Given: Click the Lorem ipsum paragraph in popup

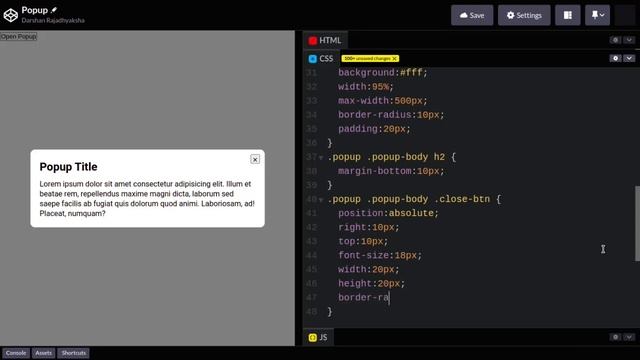Looking at the screenshot, I should [x=147, y=199].
